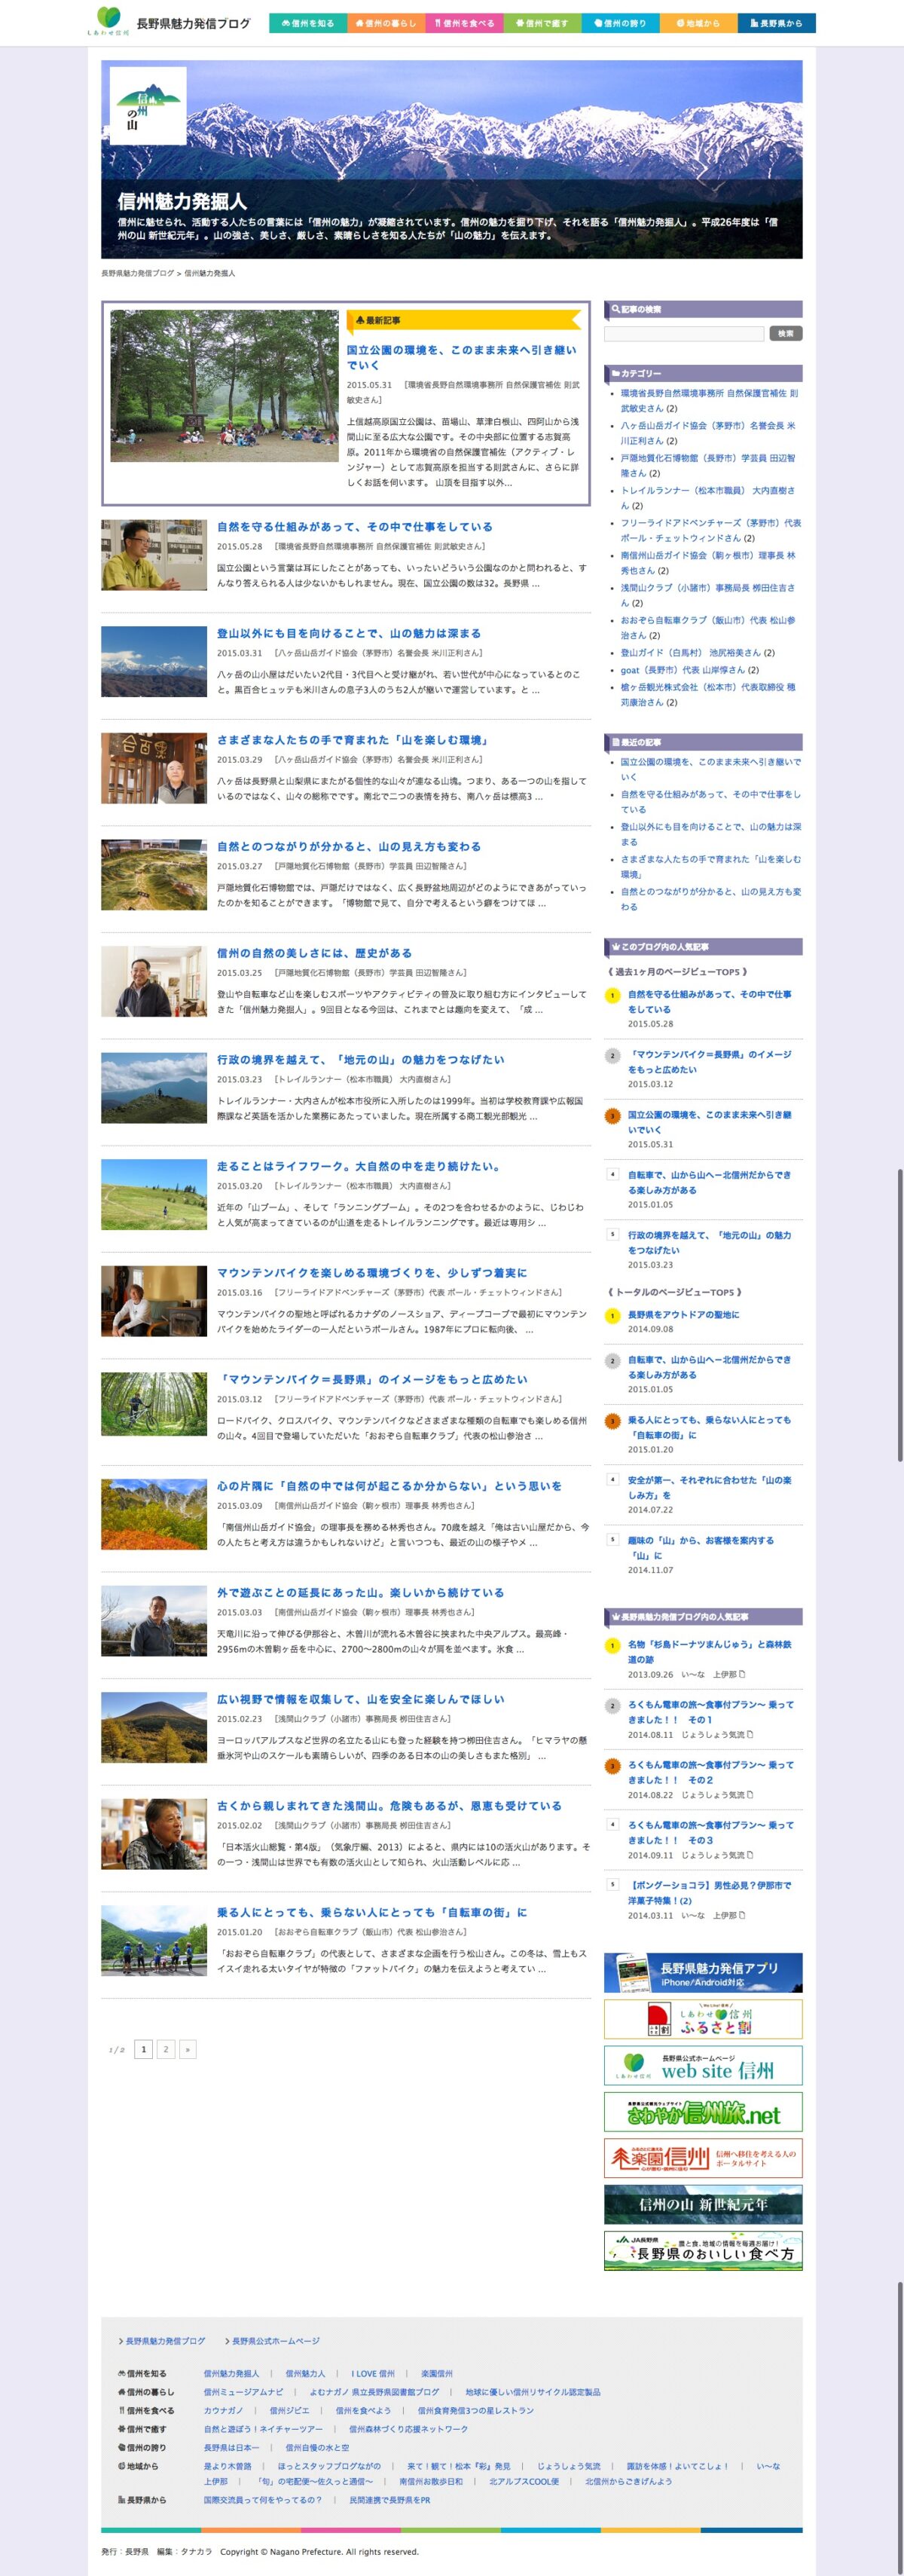Open the 長野県のおいしい食べ方 banner
This screenshot has height=2576, width=904.
point(702,2250)
